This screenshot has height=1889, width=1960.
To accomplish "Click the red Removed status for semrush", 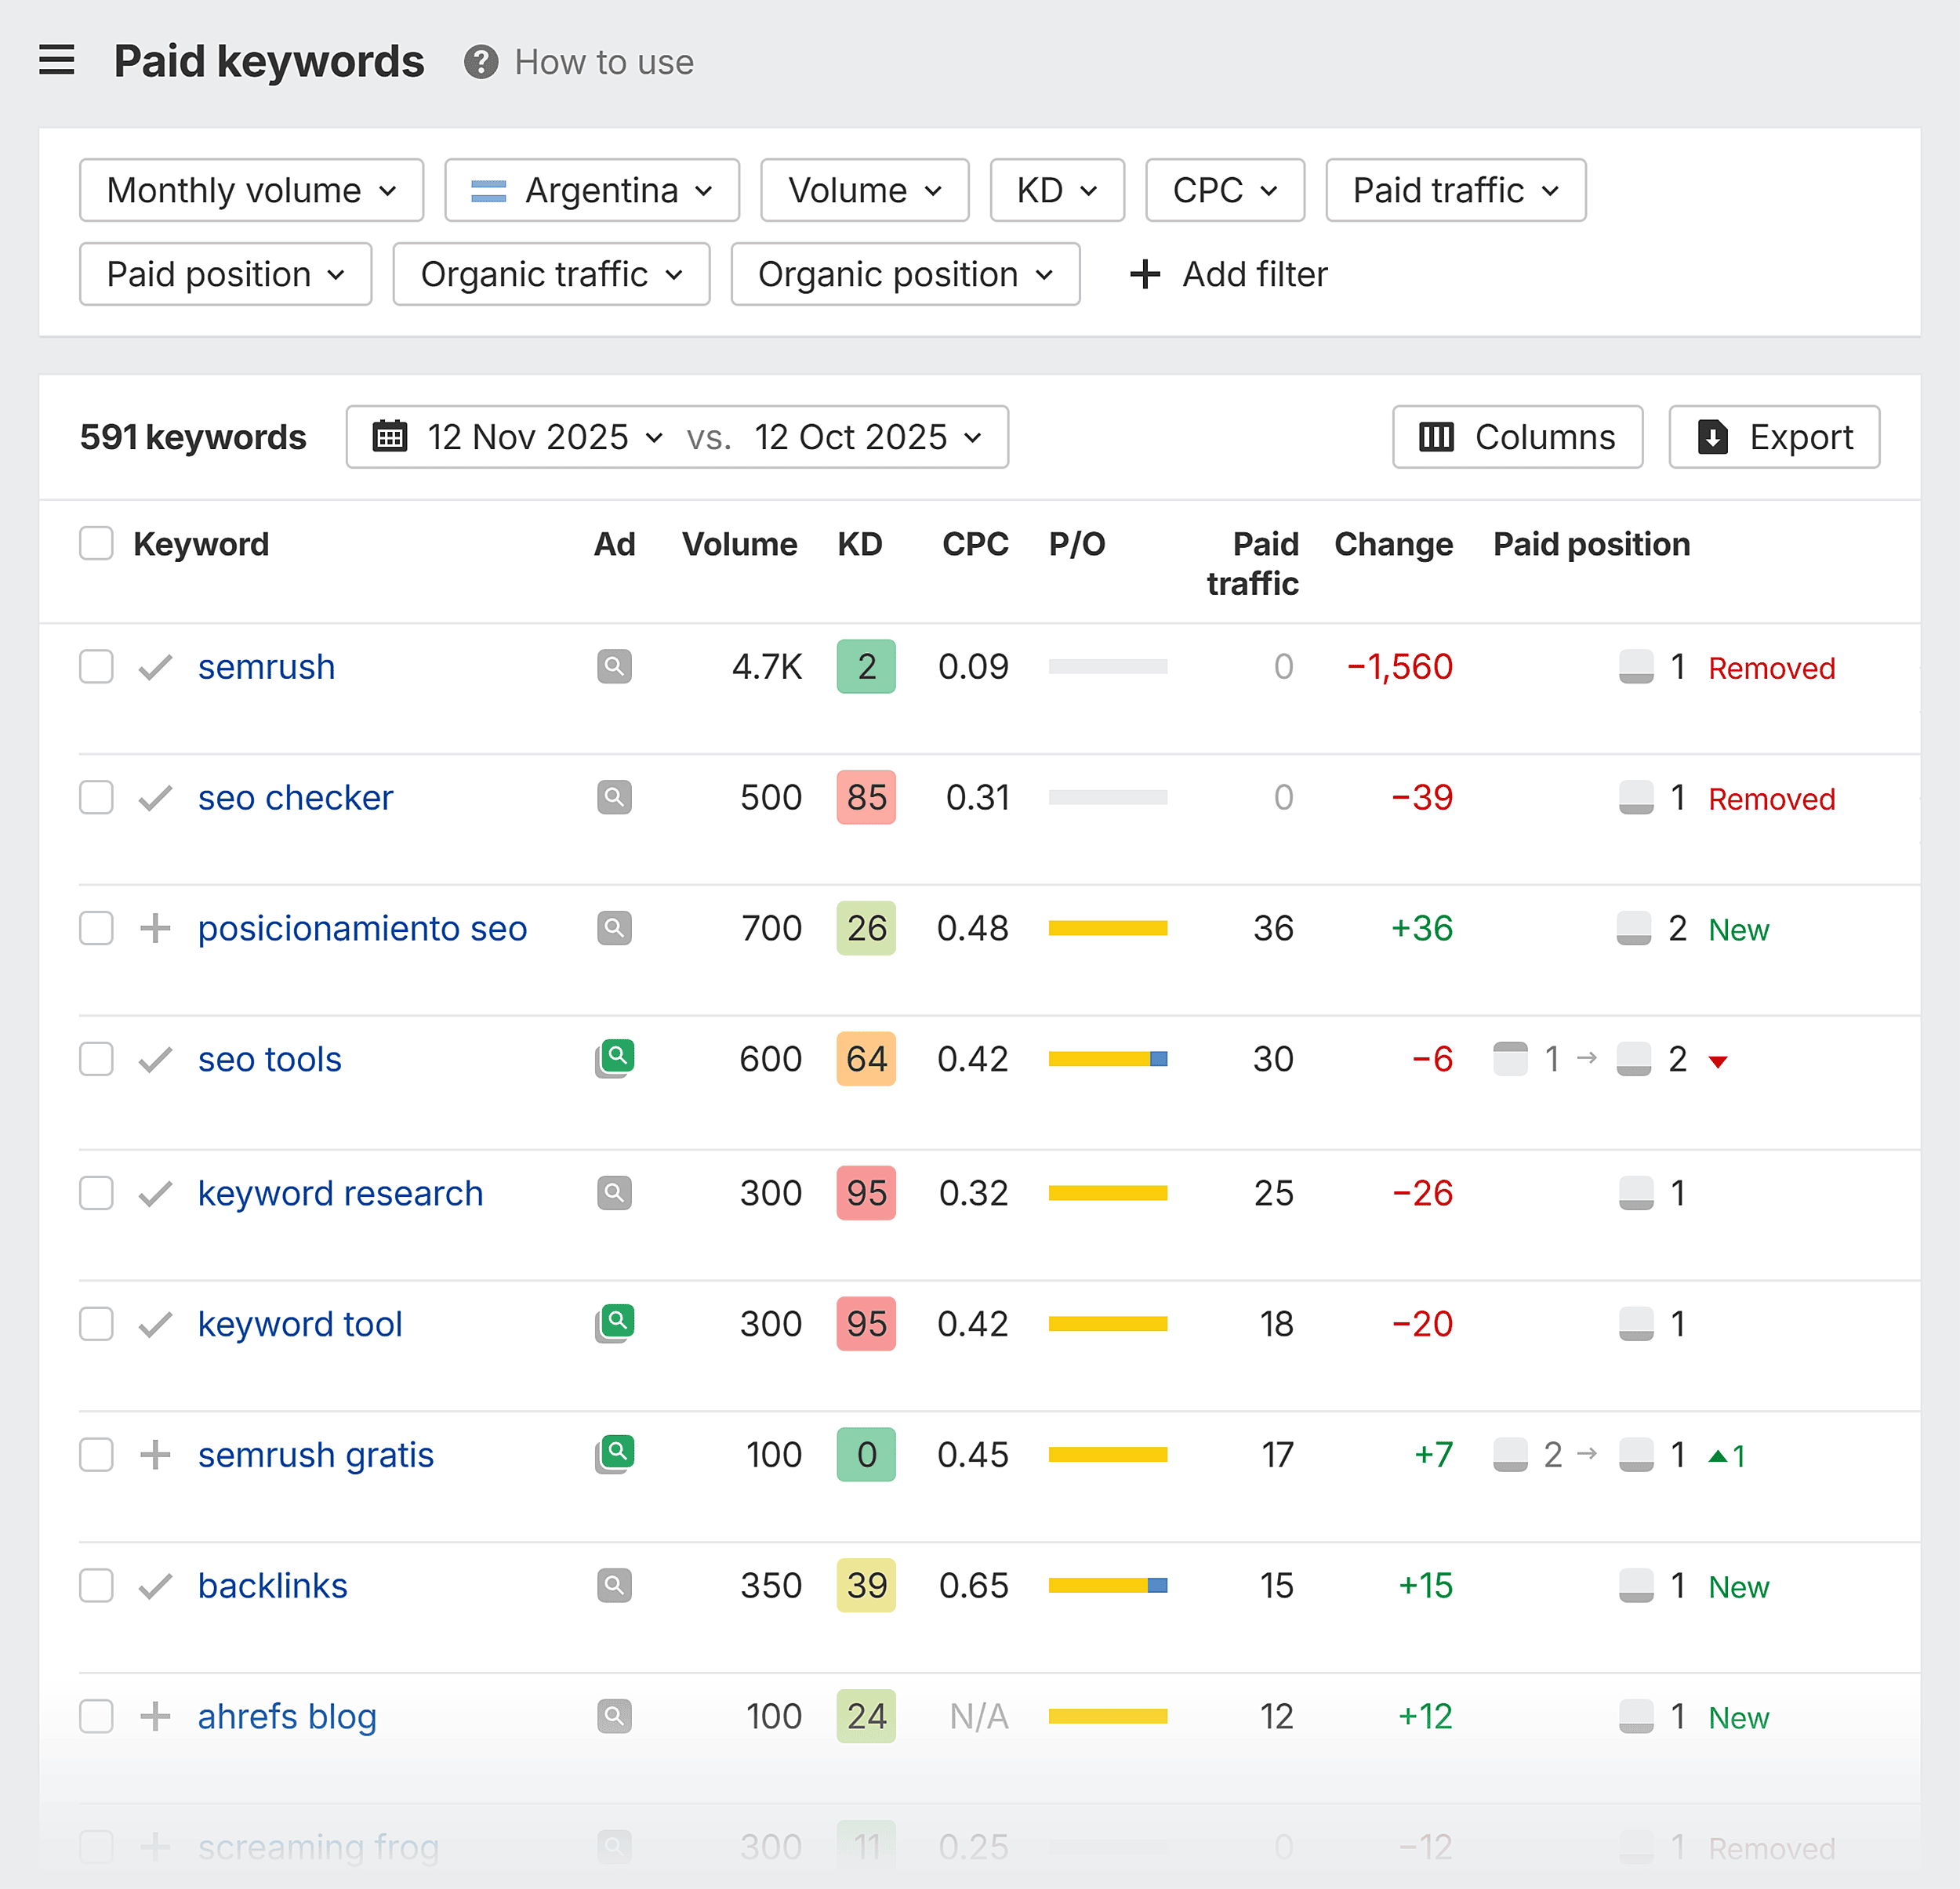I will pos(1771,667).
